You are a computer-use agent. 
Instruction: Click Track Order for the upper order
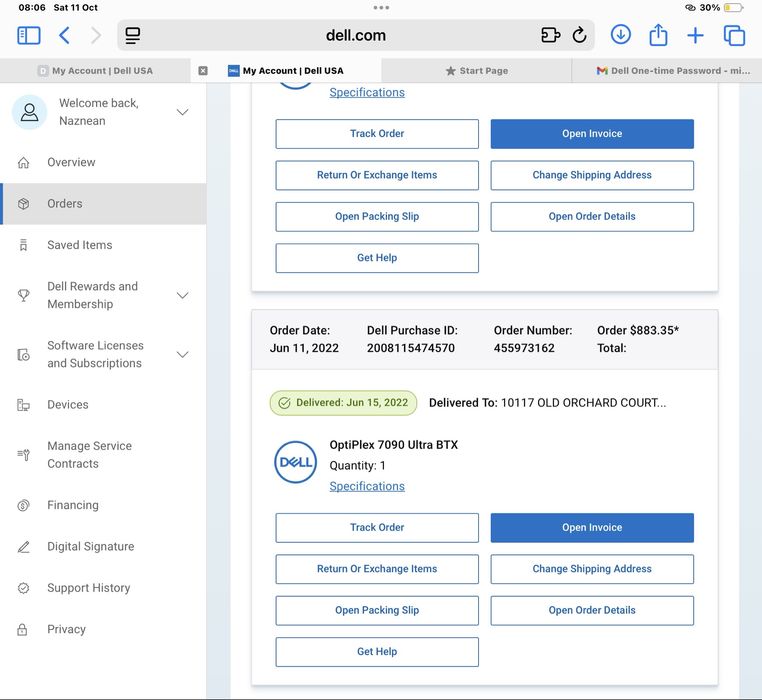click(x=377, y=134)
